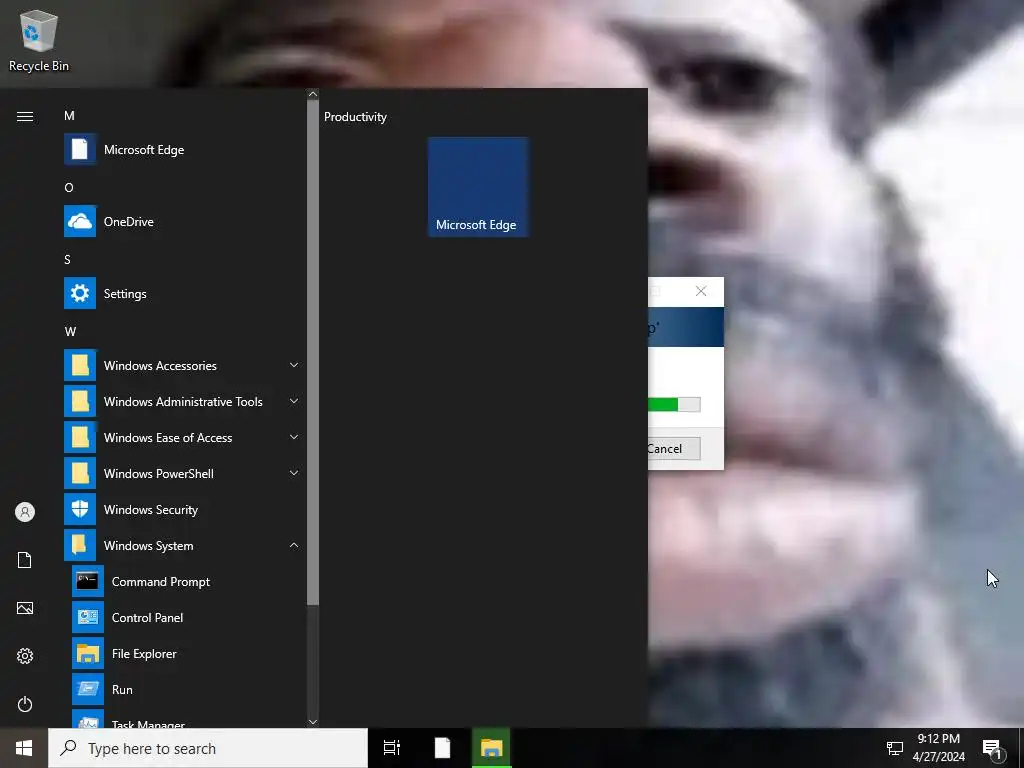Screen dimensions: 1024x768
Task: Expand Windows Accessories chevron
Action: coord(294,365)
